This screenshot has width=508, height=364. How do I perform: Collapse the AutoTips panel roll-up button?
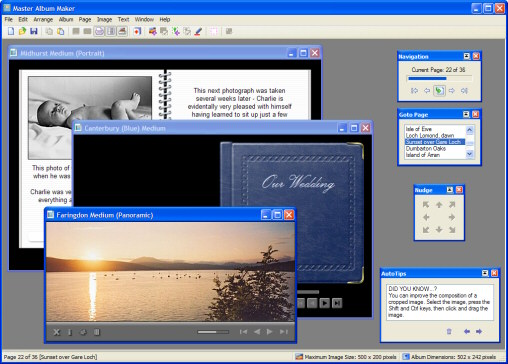tap(485, 273)
